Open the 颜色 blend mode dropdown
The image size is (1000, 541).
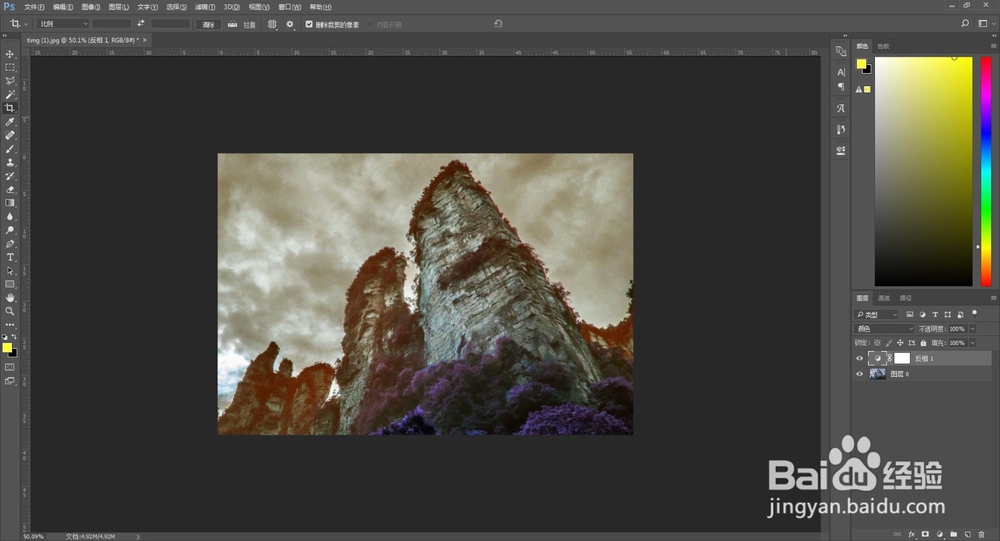(x=885, y=328)
